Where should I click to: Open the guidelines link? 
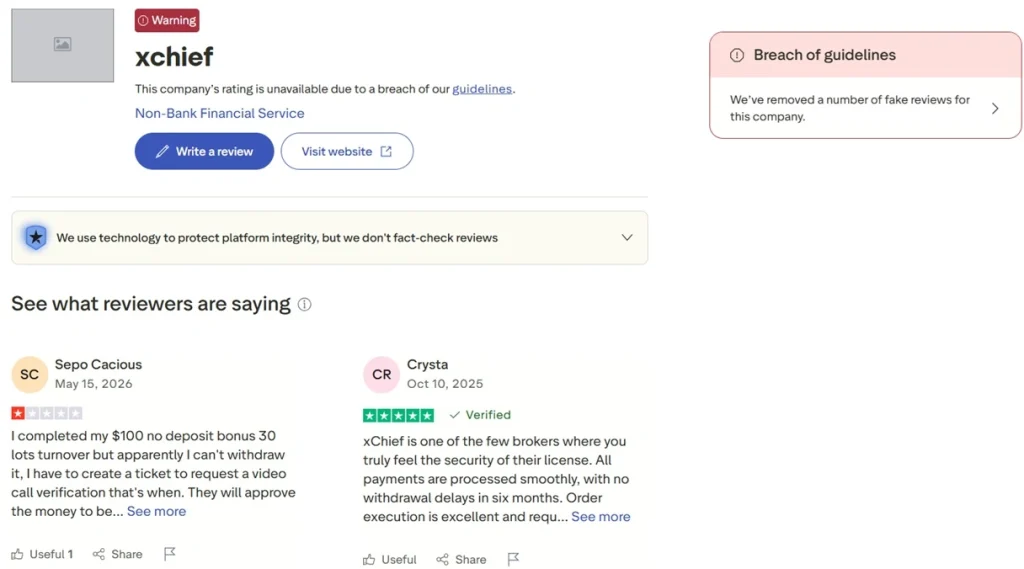(x=482, y=89)
